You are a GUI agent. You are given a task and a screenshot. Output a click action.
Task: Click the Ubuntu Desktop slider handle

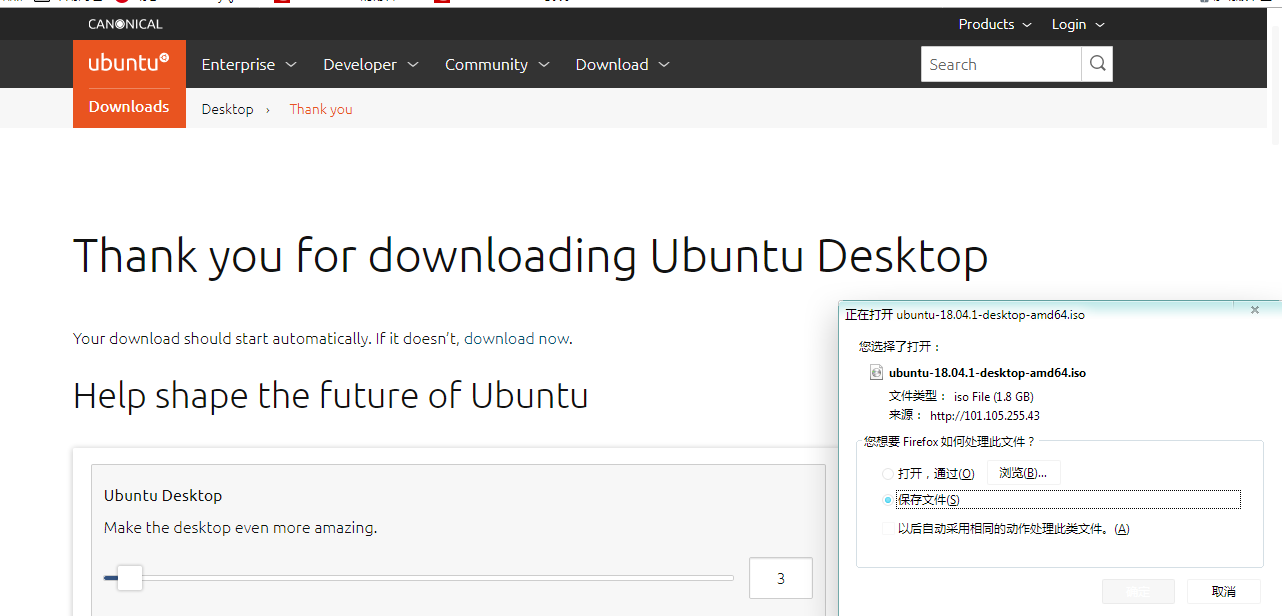tap(130, 577)
